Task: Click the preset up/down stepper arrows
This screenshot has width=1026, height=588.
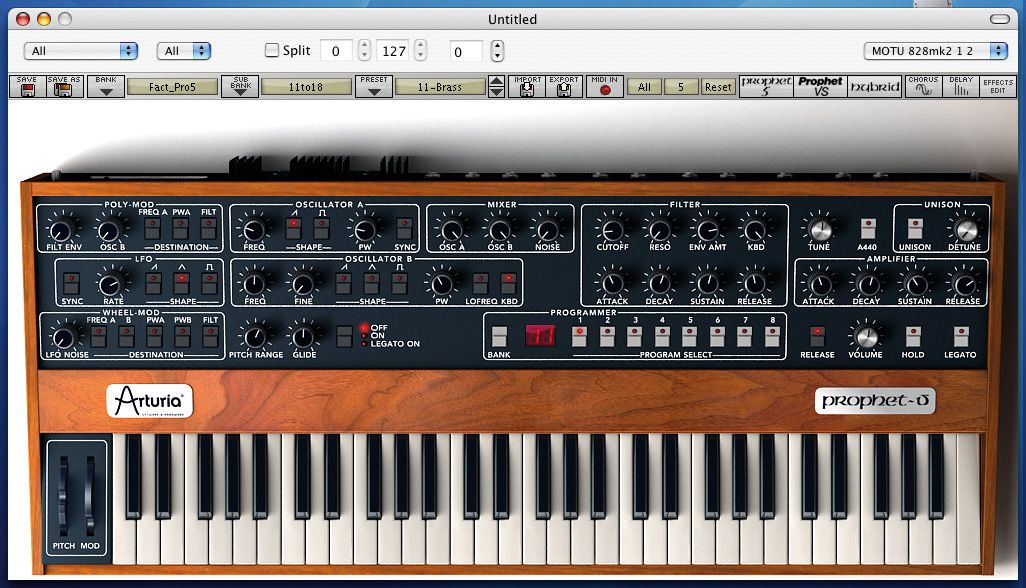Action: pos(497,86)
